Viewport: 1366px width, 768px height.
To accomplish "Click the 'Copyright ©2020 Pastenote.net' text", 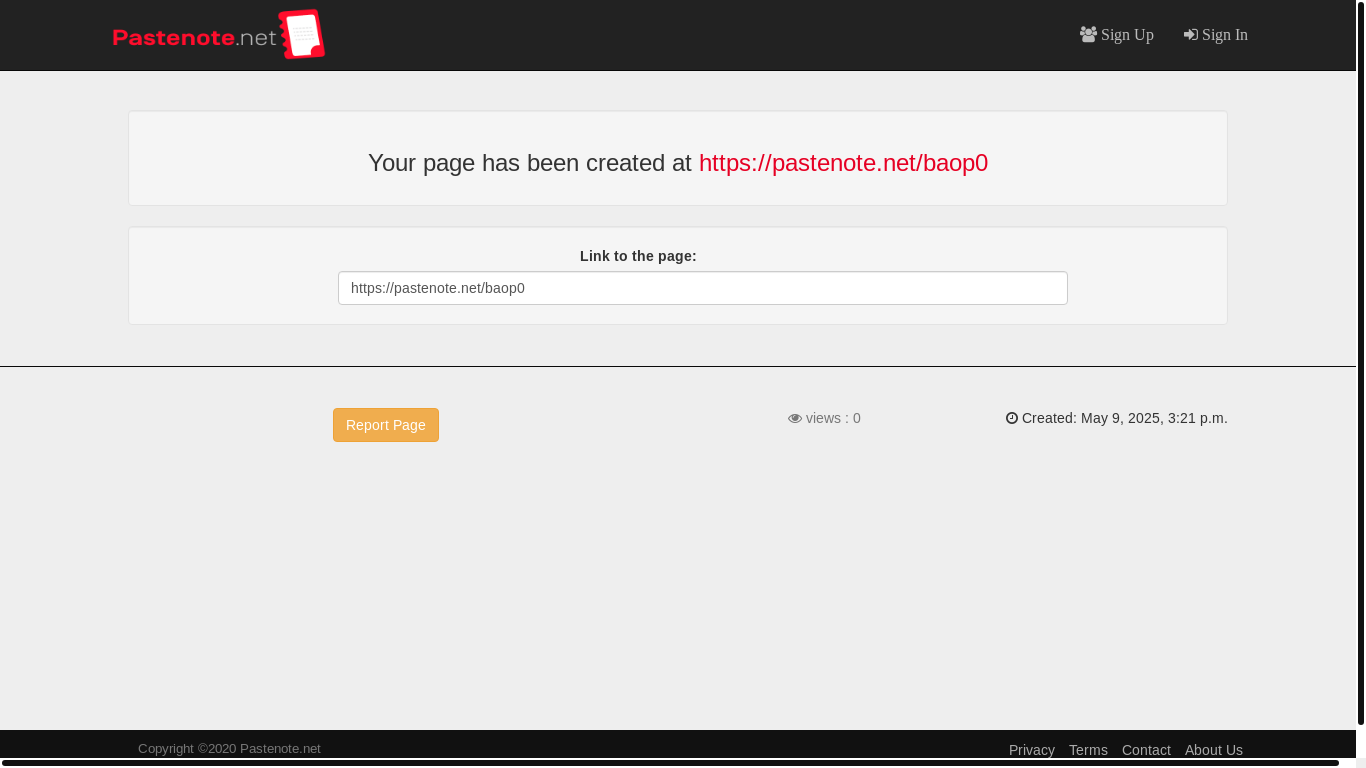I will pos(229,748).
